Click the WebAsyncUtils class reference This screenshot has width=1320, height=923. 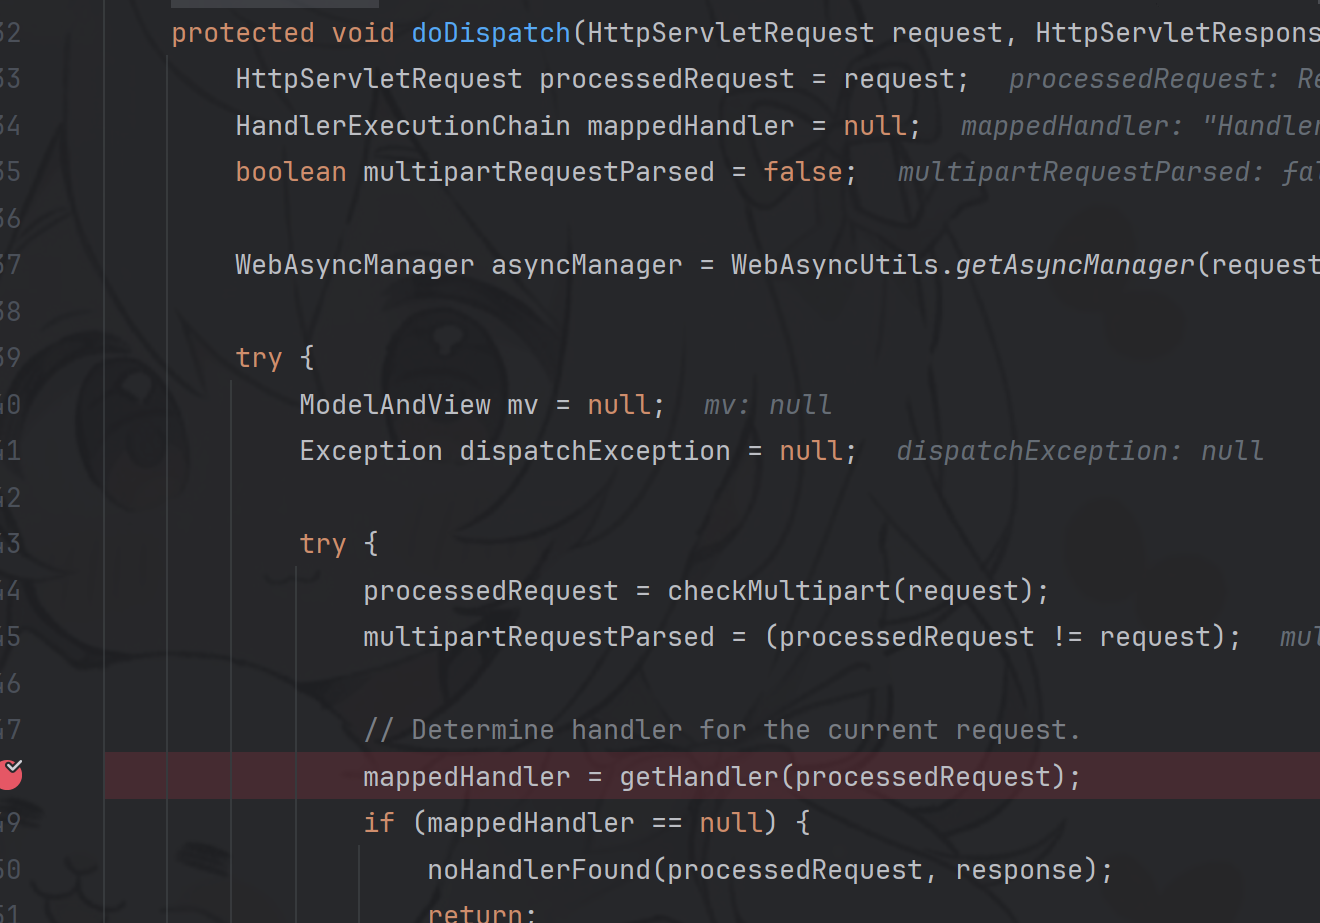tap(835, 265)
